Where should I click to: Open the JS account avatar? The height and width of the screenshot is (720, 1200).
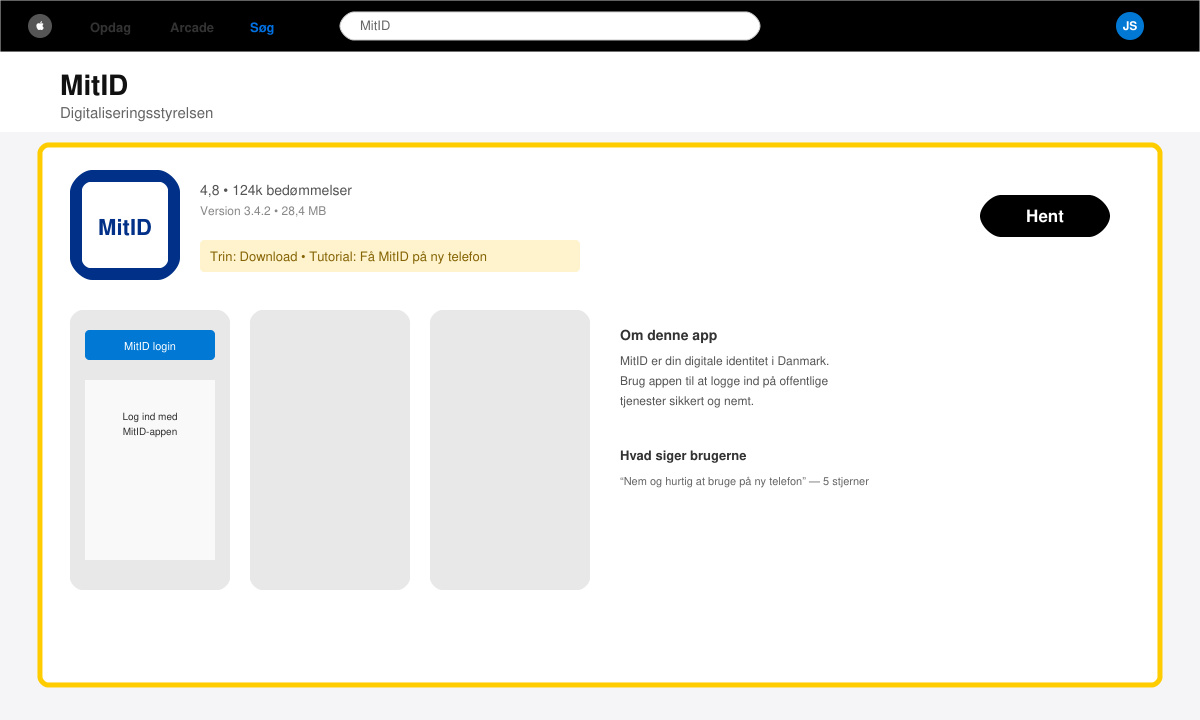(1130, 26)
